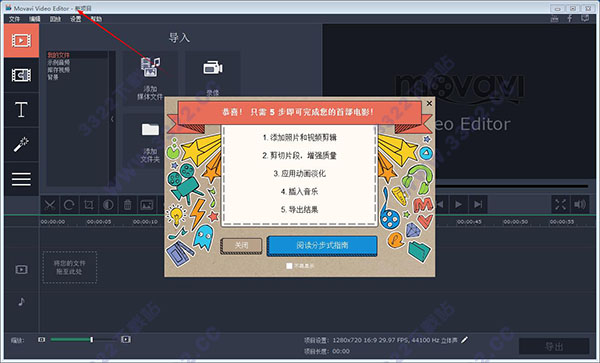This screenshot has width=600, height=363.
Task: Click the Rotate clip tool
Action: (69, 205)
